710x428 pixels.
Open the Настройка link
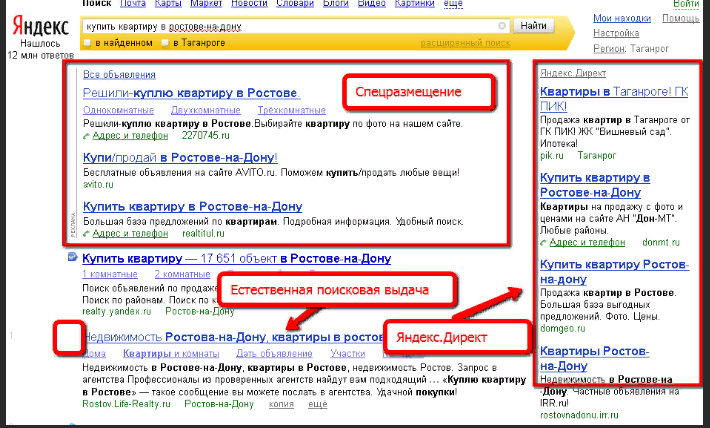coord(616,33)
